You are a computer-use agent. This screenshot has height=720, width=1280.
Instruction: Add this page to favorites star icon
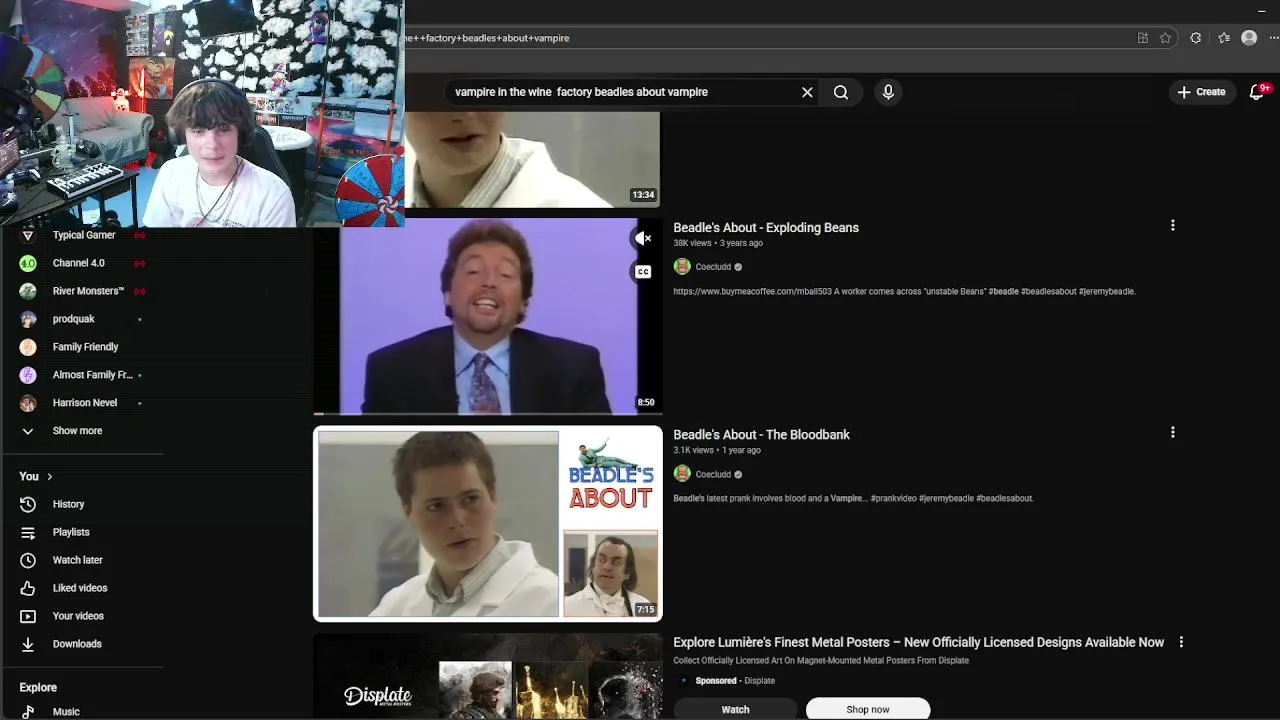click(1165, 38)
